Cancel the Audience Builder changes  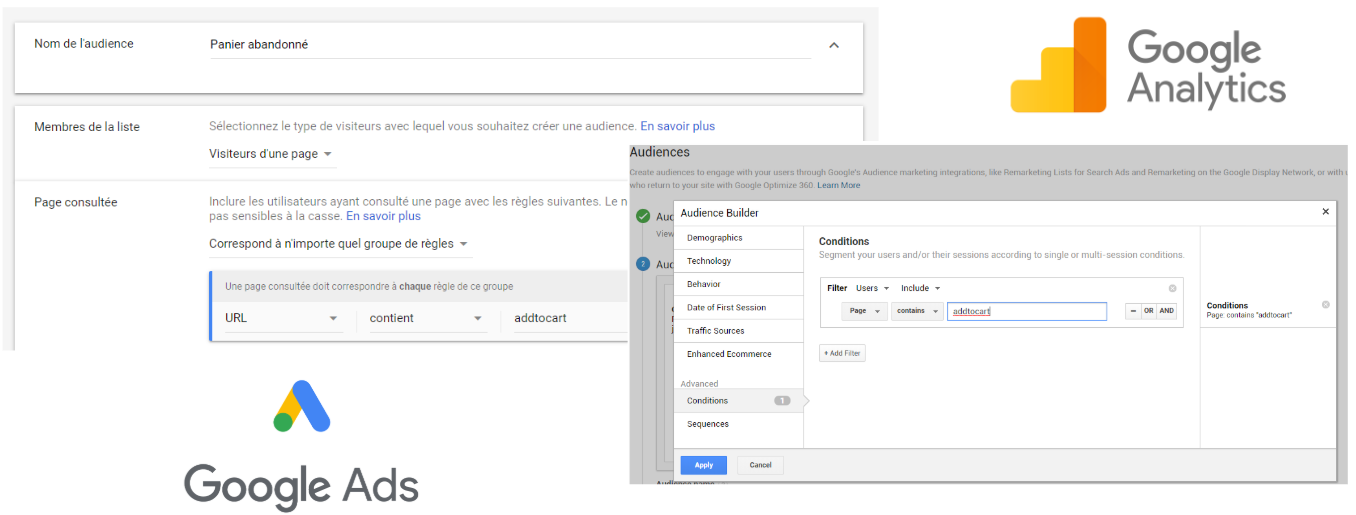(x=760, y=465)
